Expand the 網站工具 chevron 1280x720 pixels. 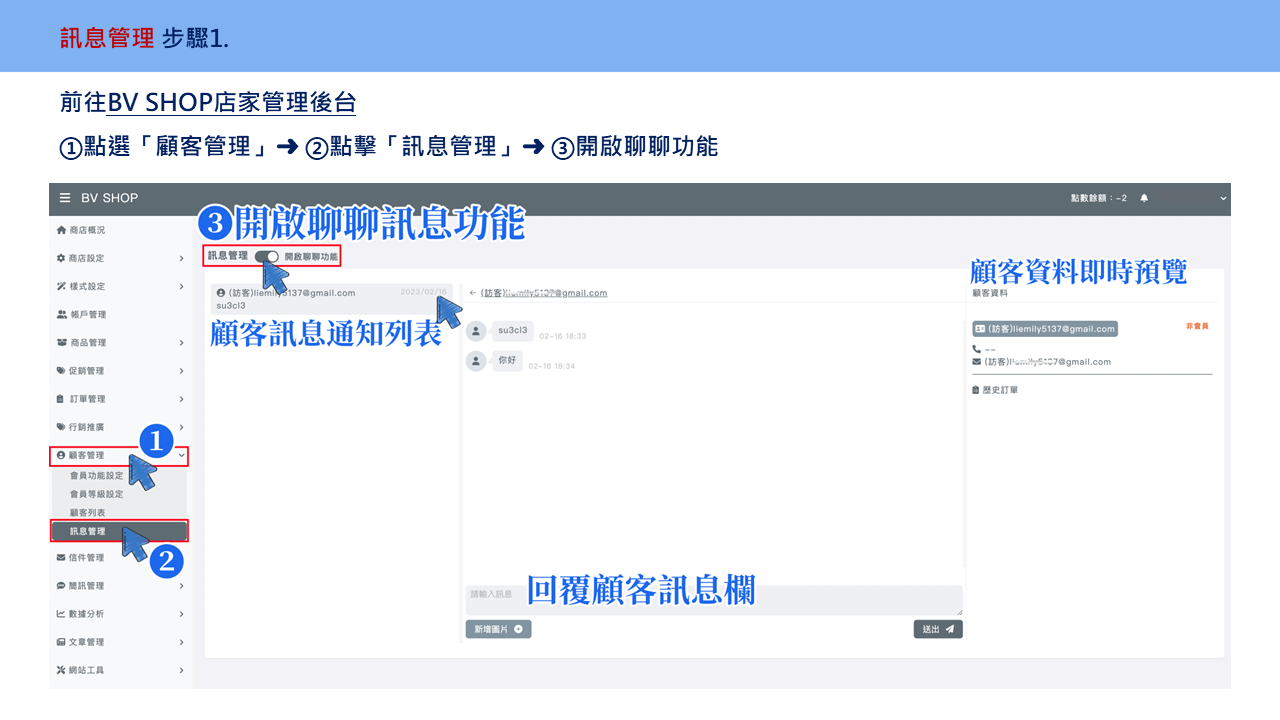pos(181,670)
